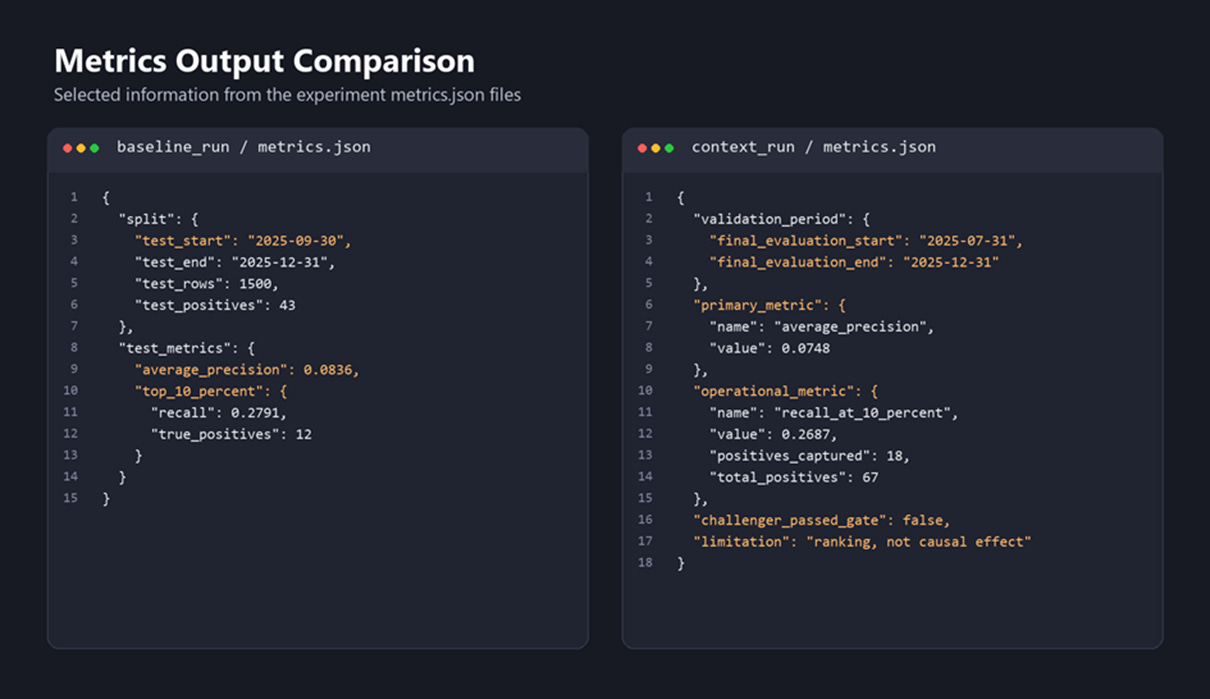Select the "baseline_run / metrics.json" panel title

(244, 147)
